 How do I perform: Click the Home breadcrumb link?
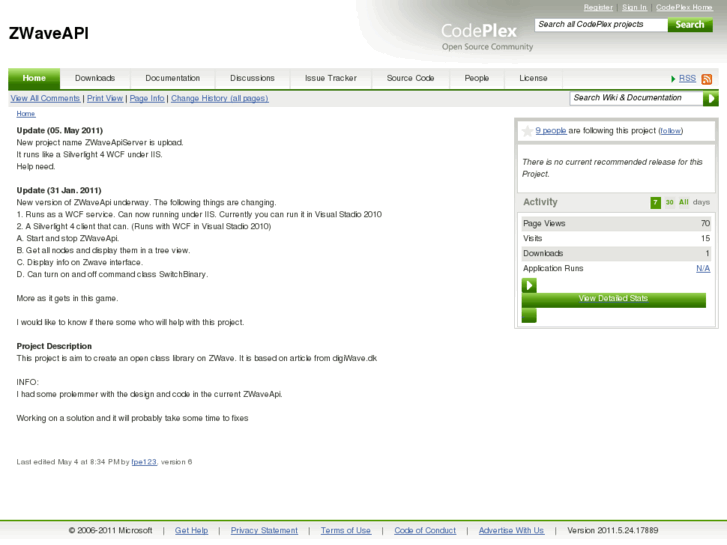tap(26, 114)
